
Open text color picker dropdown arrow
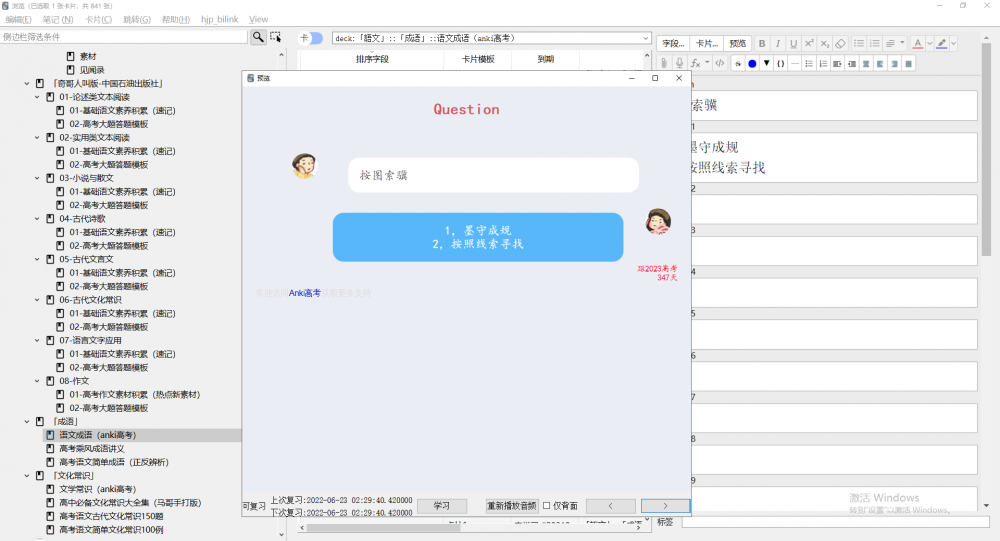tap(929, 43)
